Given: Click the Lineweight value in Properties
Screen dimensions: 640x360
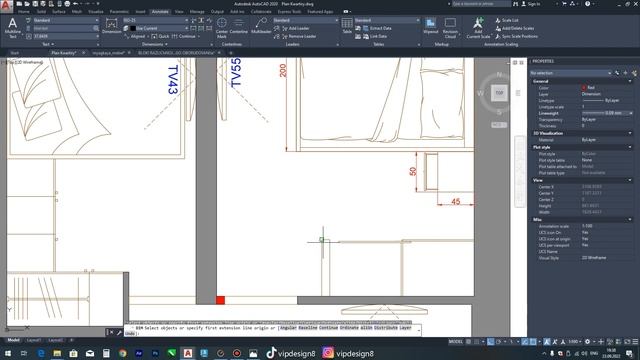Looking at the screenshot, I should [x=607, y=113].
